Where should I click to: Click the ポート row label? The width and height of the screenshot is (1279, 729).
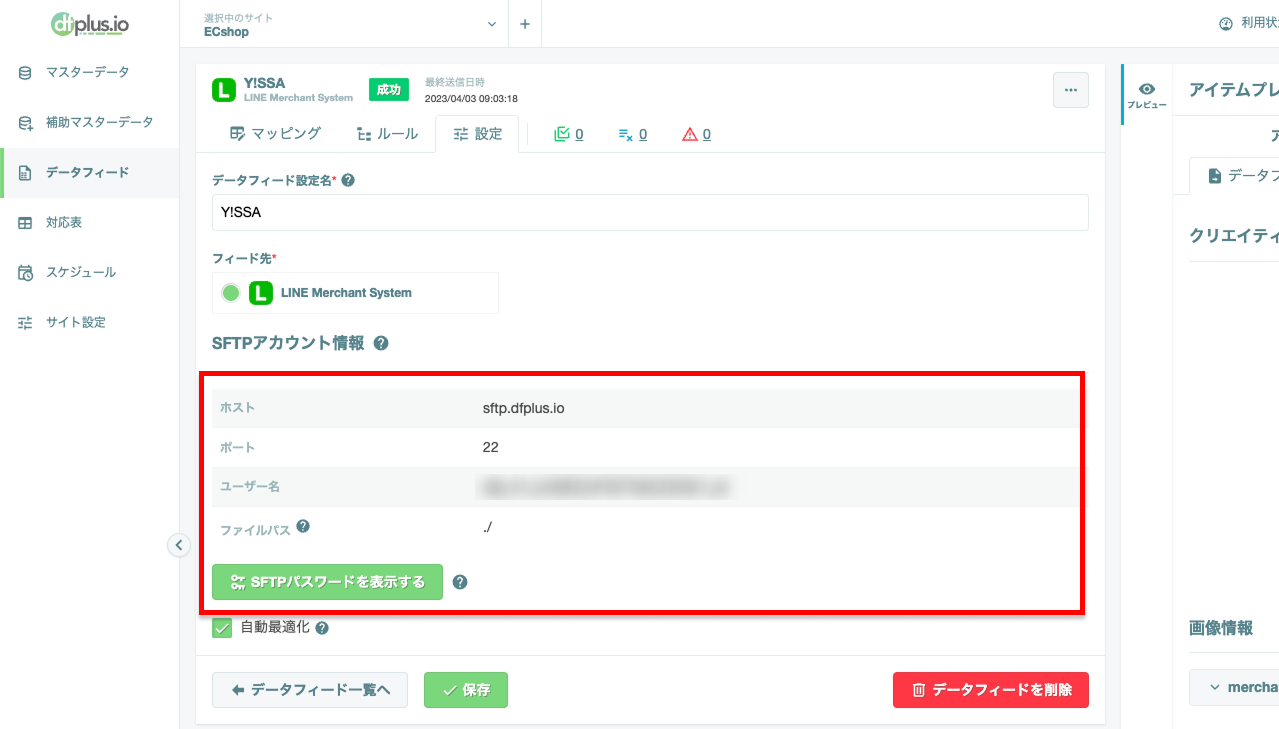click(237, 447)
